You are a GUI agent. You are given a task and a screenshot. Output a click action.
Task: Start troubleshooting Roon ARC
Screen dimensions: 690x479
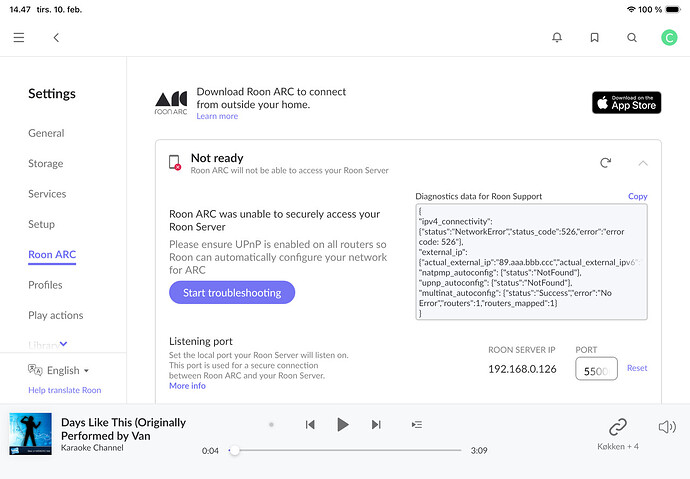(x=232, y=293)
